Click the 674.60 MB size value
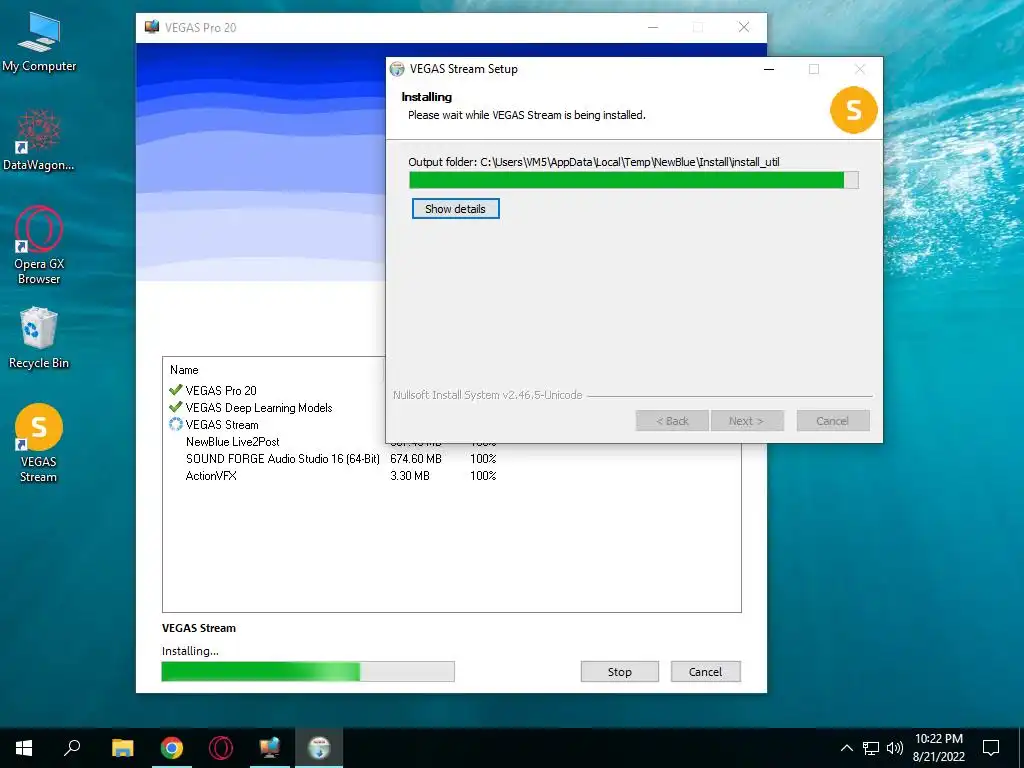Screen dimensions: 1024x768 point(415,458)
